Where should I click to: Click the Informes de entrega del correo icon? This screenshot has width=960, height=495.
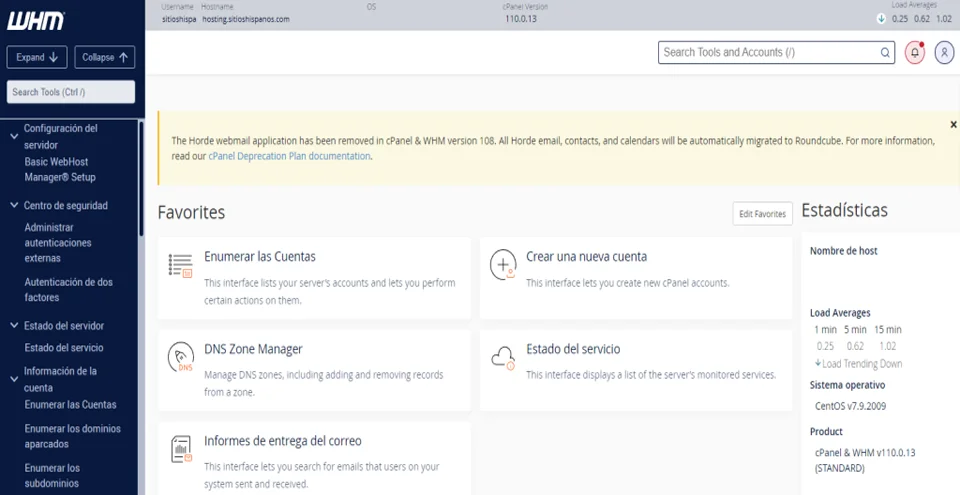(x=180, y=449)
